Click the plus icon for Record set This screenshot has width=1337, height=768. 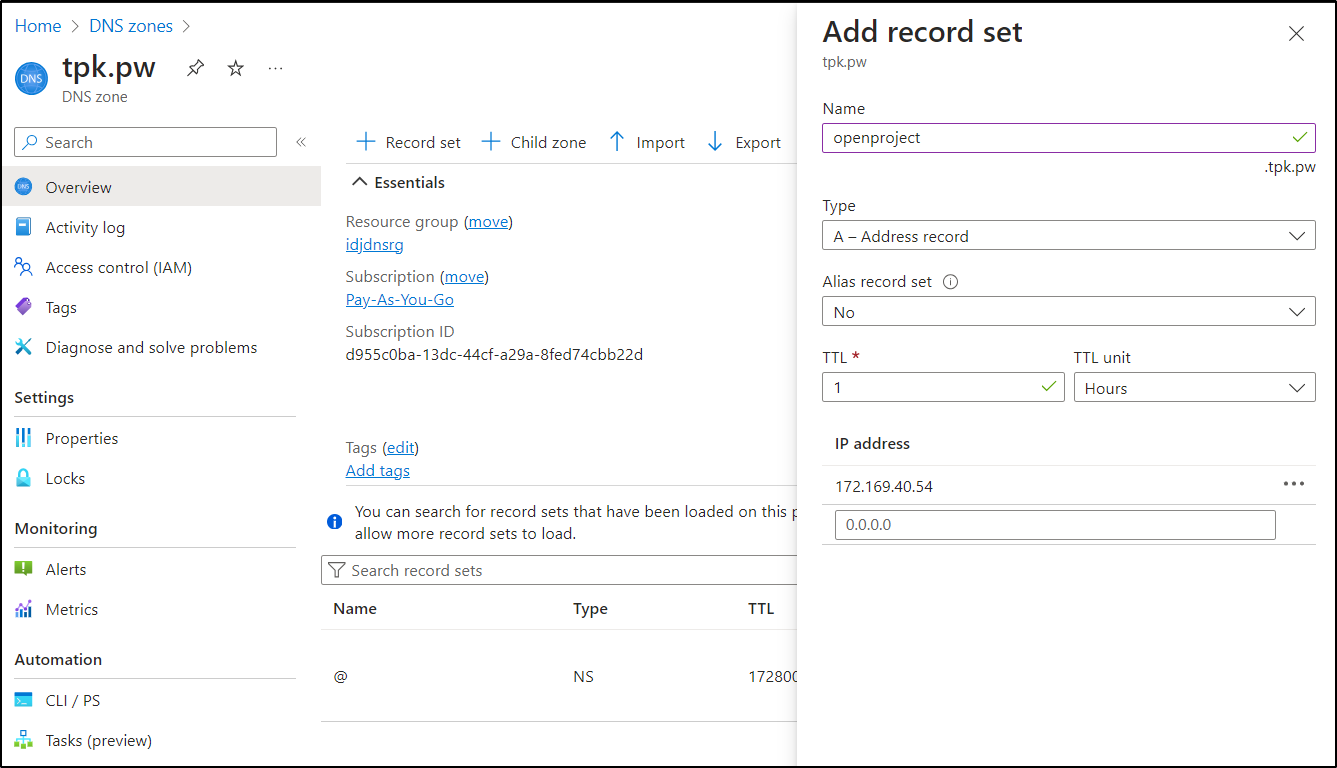(x=366, y=142)
